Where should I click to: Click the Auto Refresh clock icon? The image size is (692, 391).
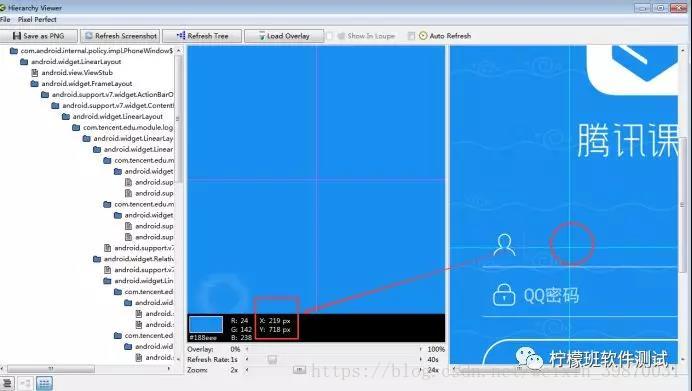click(423, 36)
